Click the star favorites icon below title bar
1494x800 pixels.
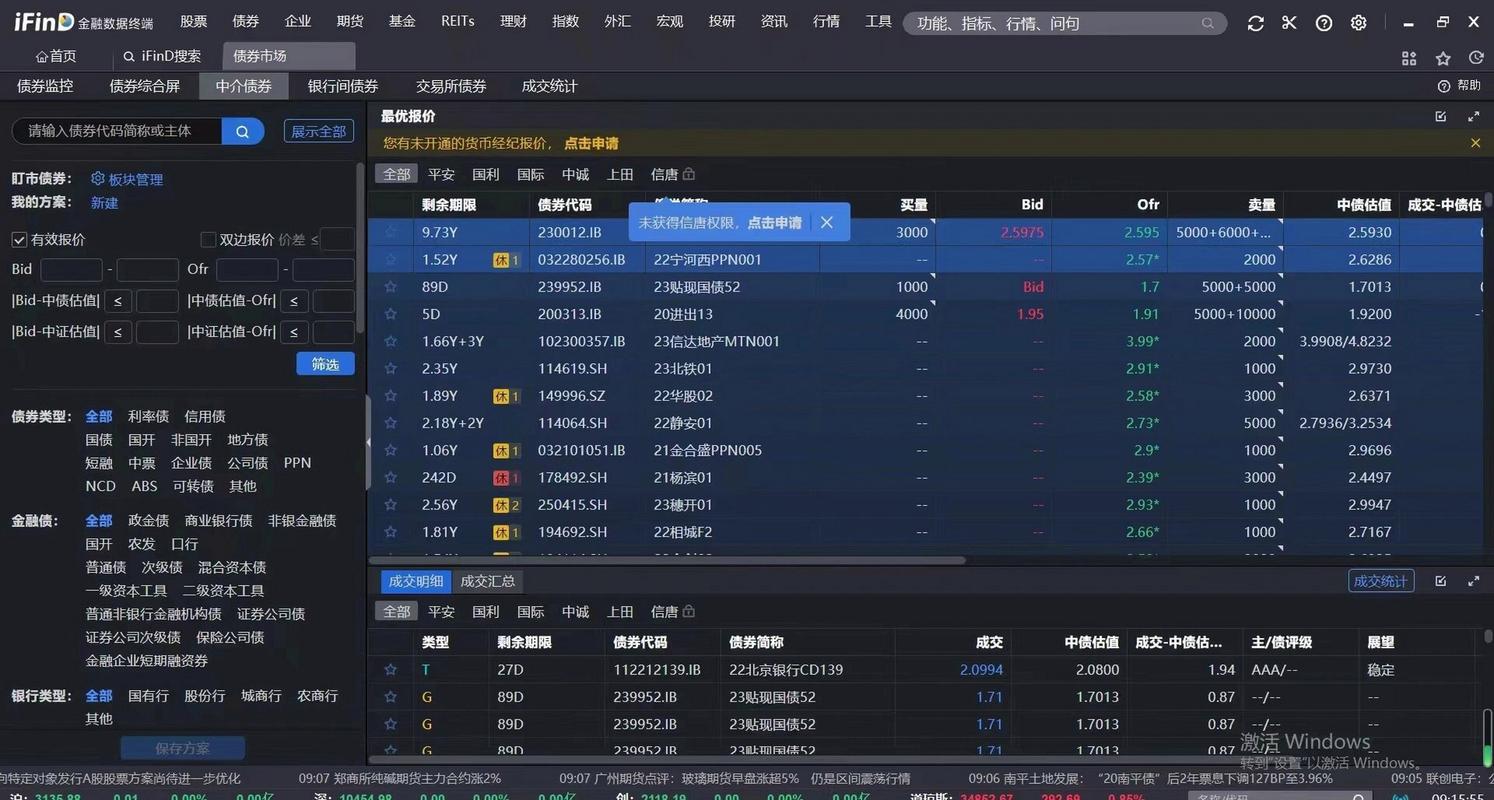coord(1443,58)
